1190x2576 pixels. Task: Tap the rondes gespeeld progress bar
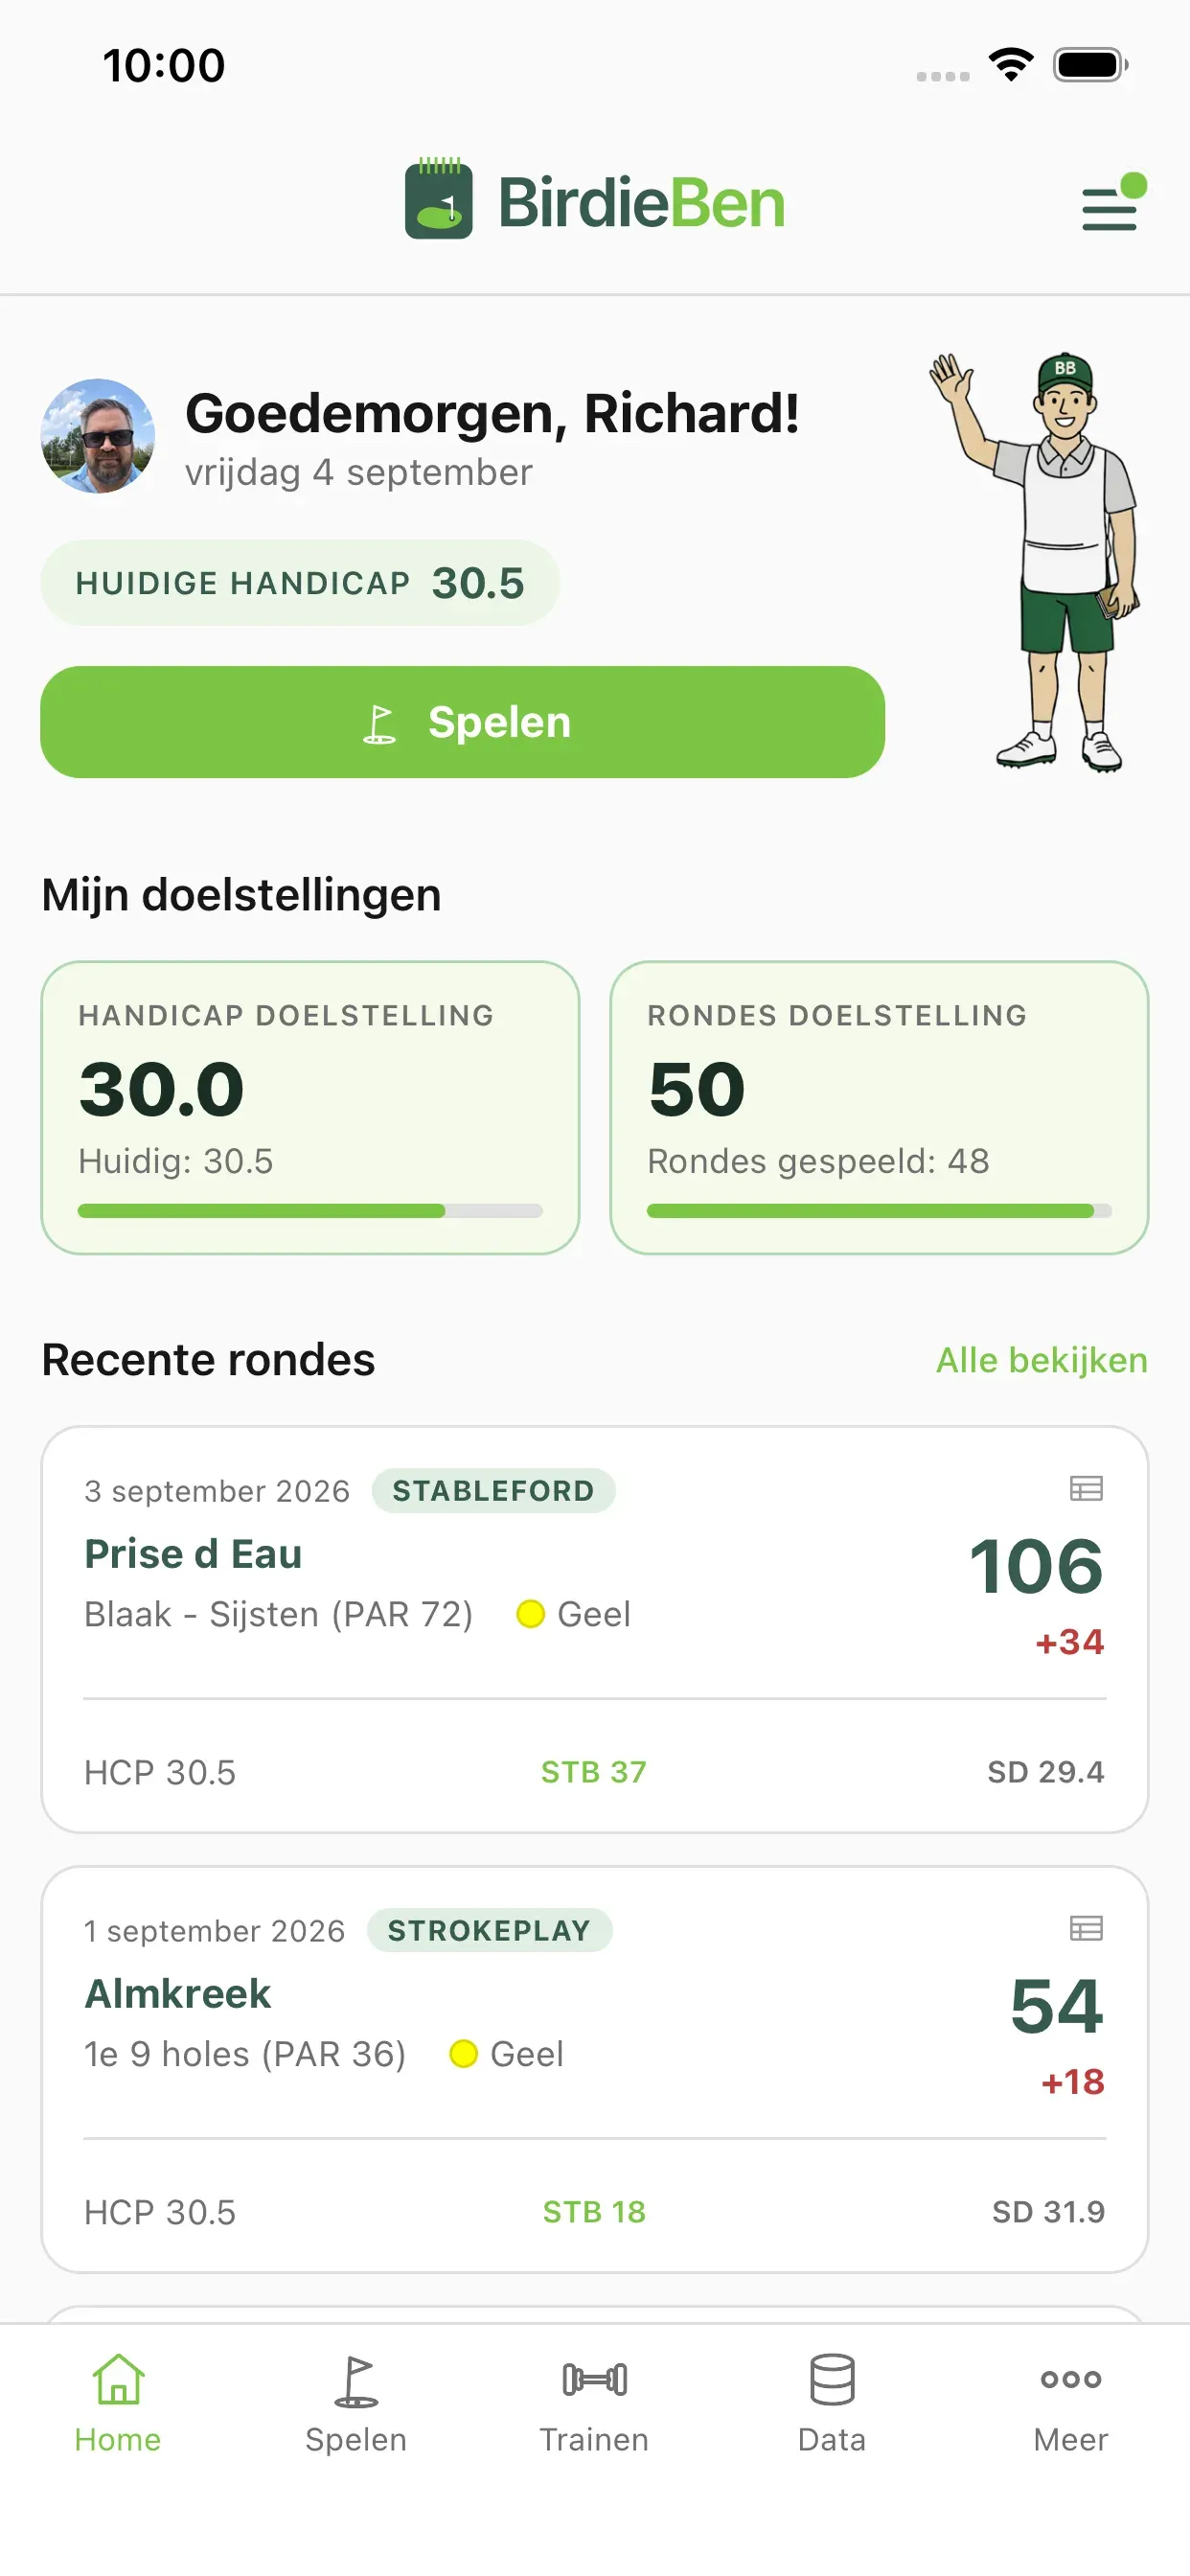879,1211
